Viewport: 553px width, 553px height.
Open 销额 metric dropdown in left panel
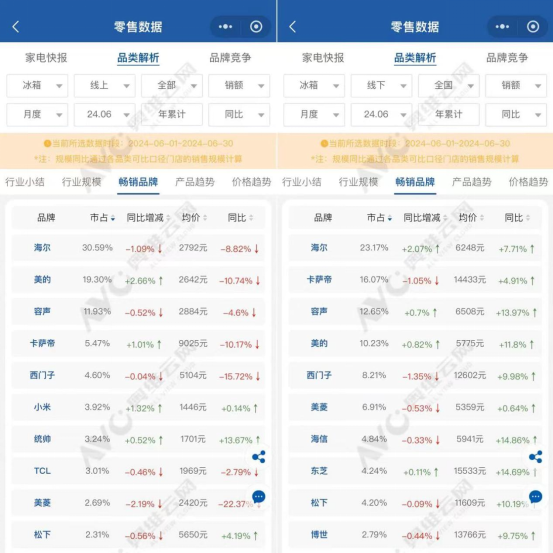coord(239,85)
